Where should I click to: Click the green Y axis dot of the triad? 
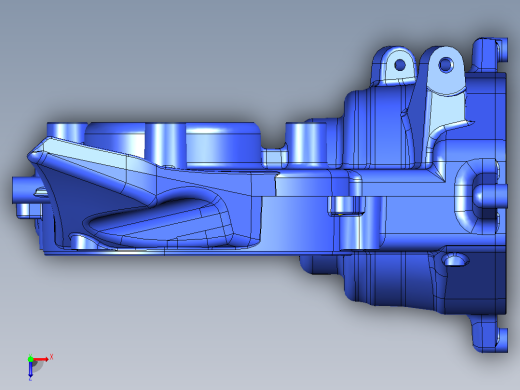(30, 359)
